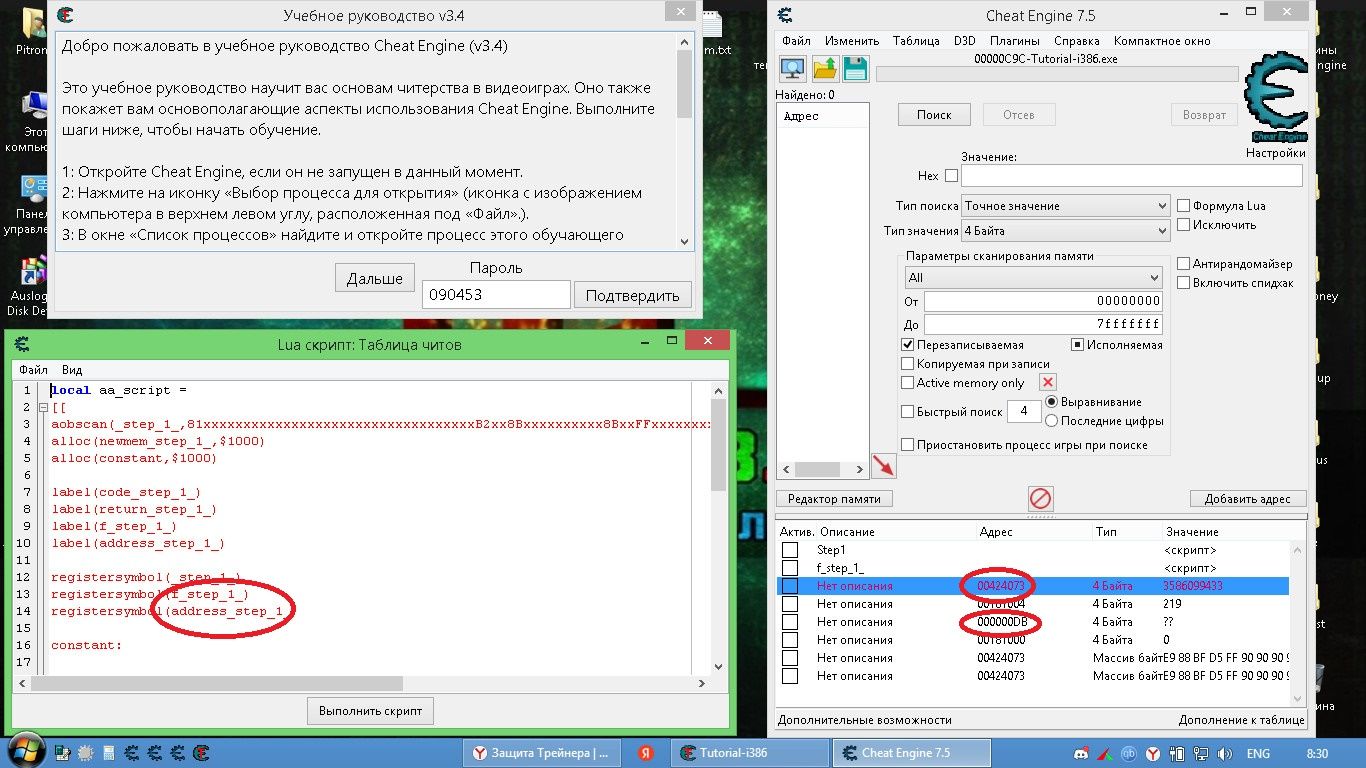Screen dimensions: 1366x768
Task: Select the Последние цифры radio button
Action: click(x=1052, y=421)
